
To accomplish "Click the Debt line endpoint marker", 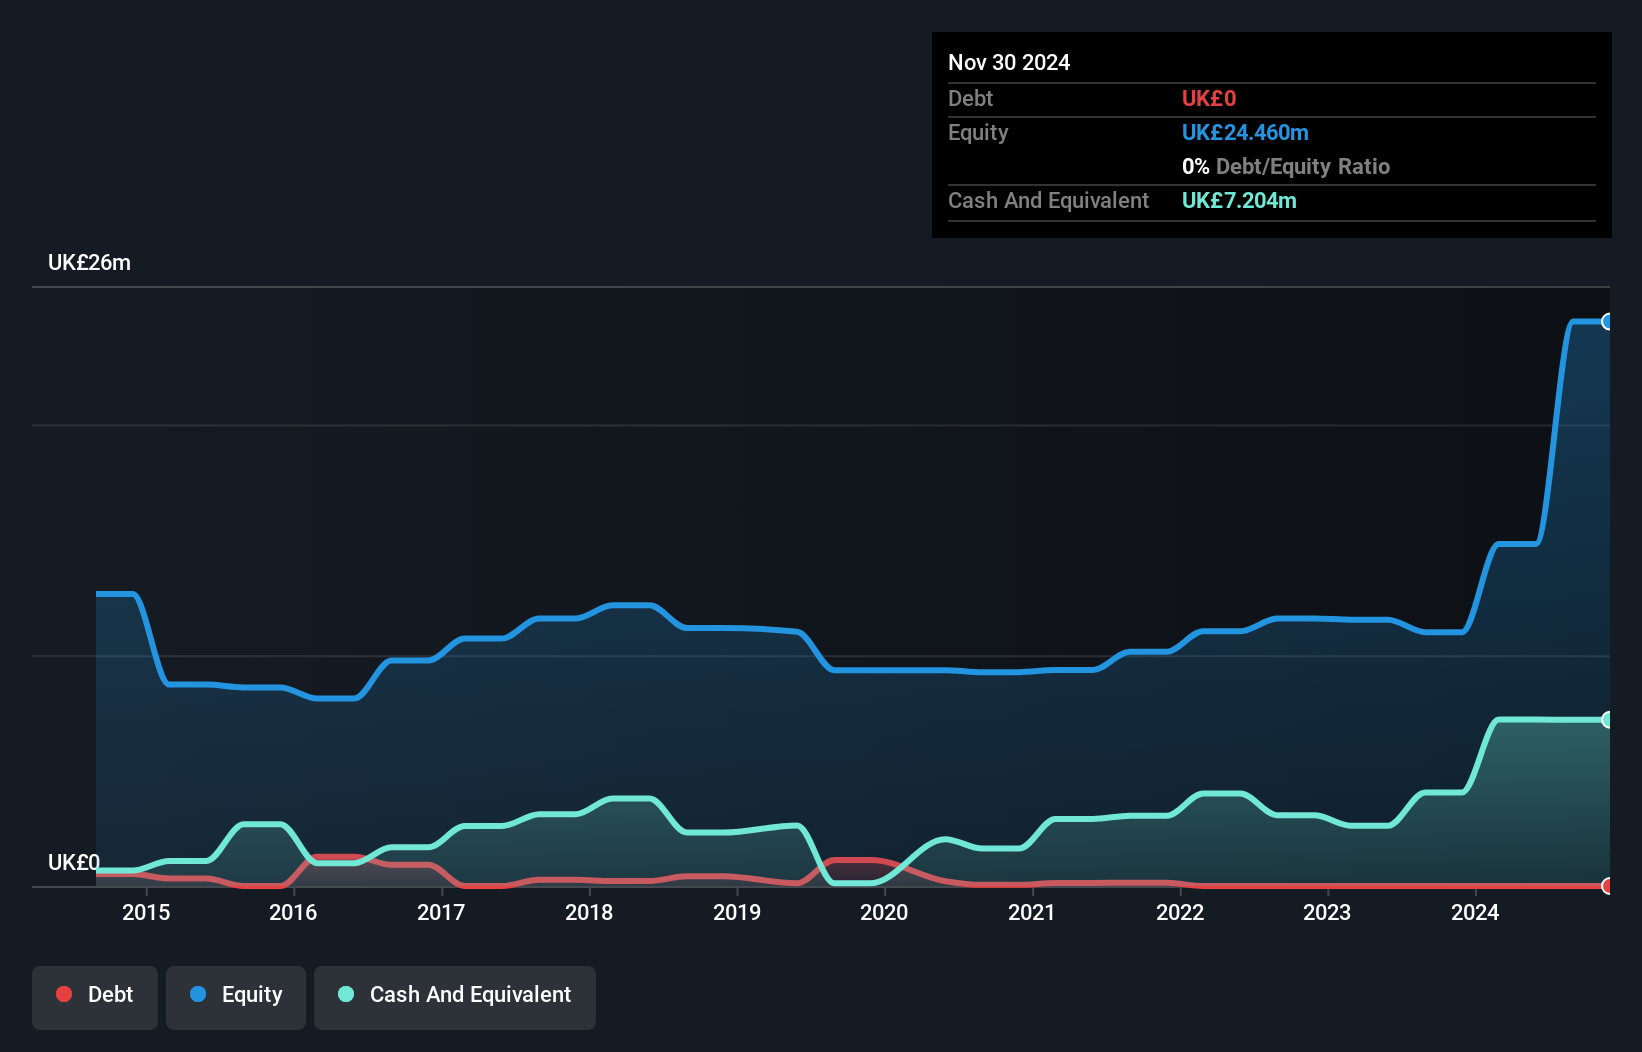I will (x=1608, y=885).
